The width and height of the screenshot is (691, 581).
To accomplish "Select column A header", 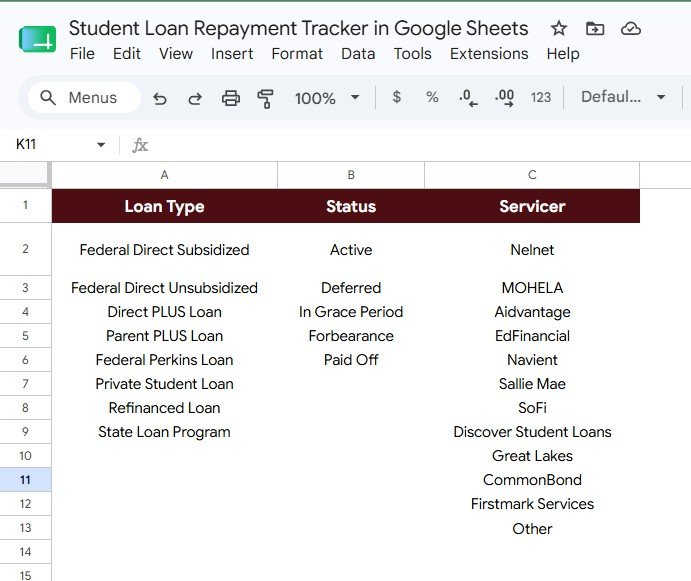I will pyautogui.click(x=164, y=175).
